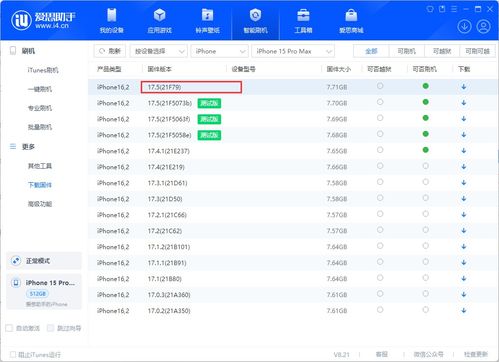
Task: Download firmware 17.4.1(21E237) via arrow icon
Action: (464, 151)
